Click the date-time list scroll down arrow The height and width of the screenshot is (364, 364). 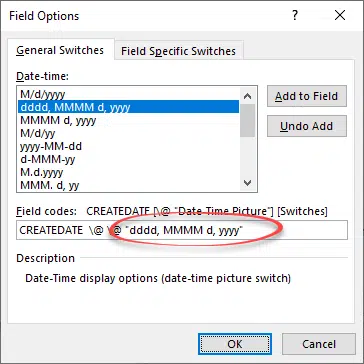(x=247, y=182)
